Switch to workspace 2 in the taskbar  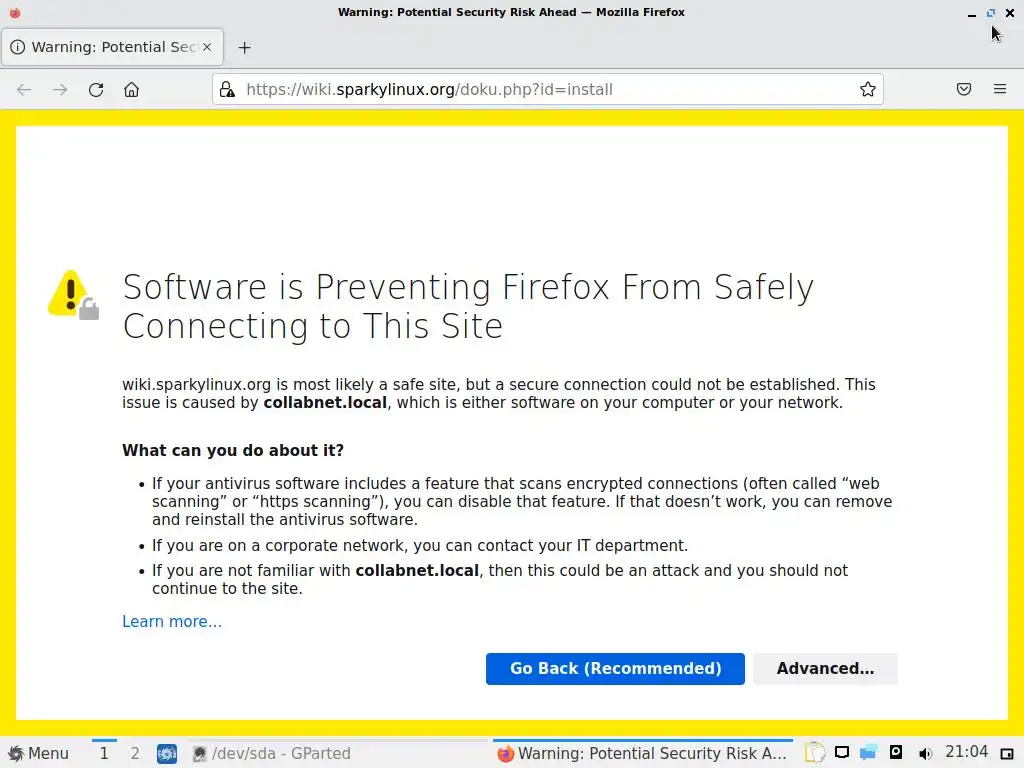[x=135, y=754]
